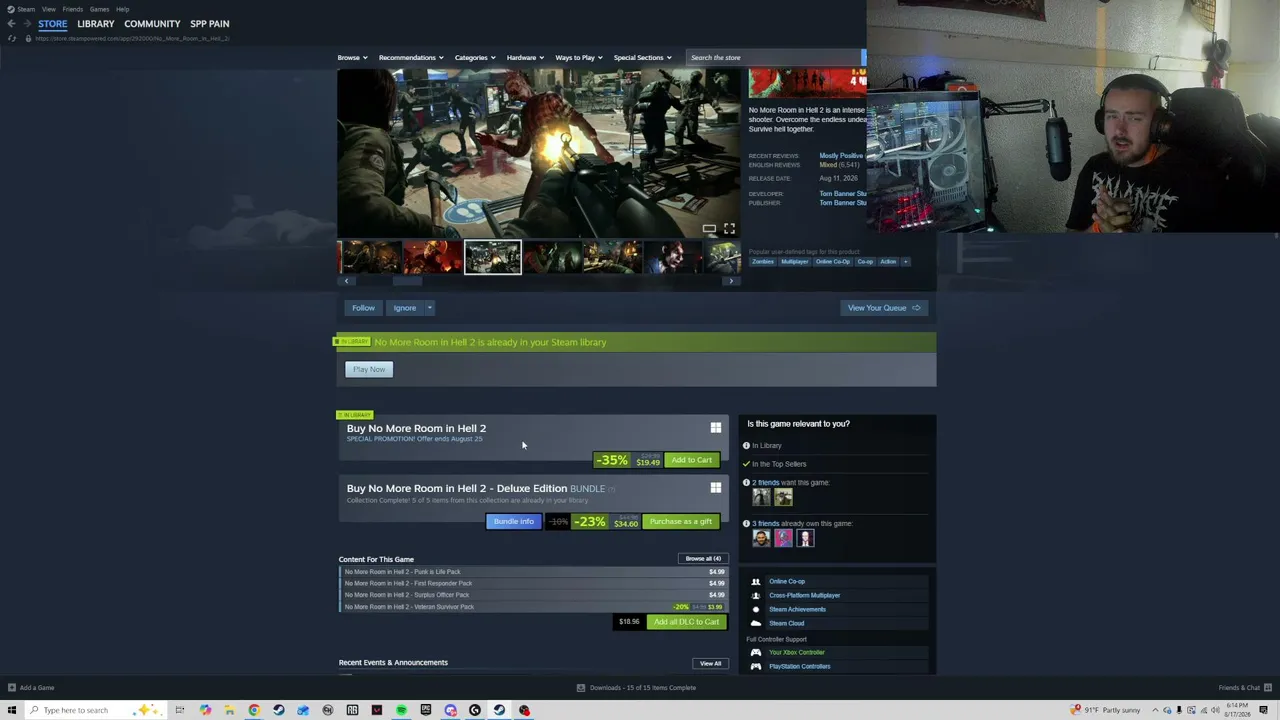Screen dimensions: 1280x720
Task: Toggle fullscreen on the screenshot viewer
Action: pyautogui.click(x=729, y=229)
